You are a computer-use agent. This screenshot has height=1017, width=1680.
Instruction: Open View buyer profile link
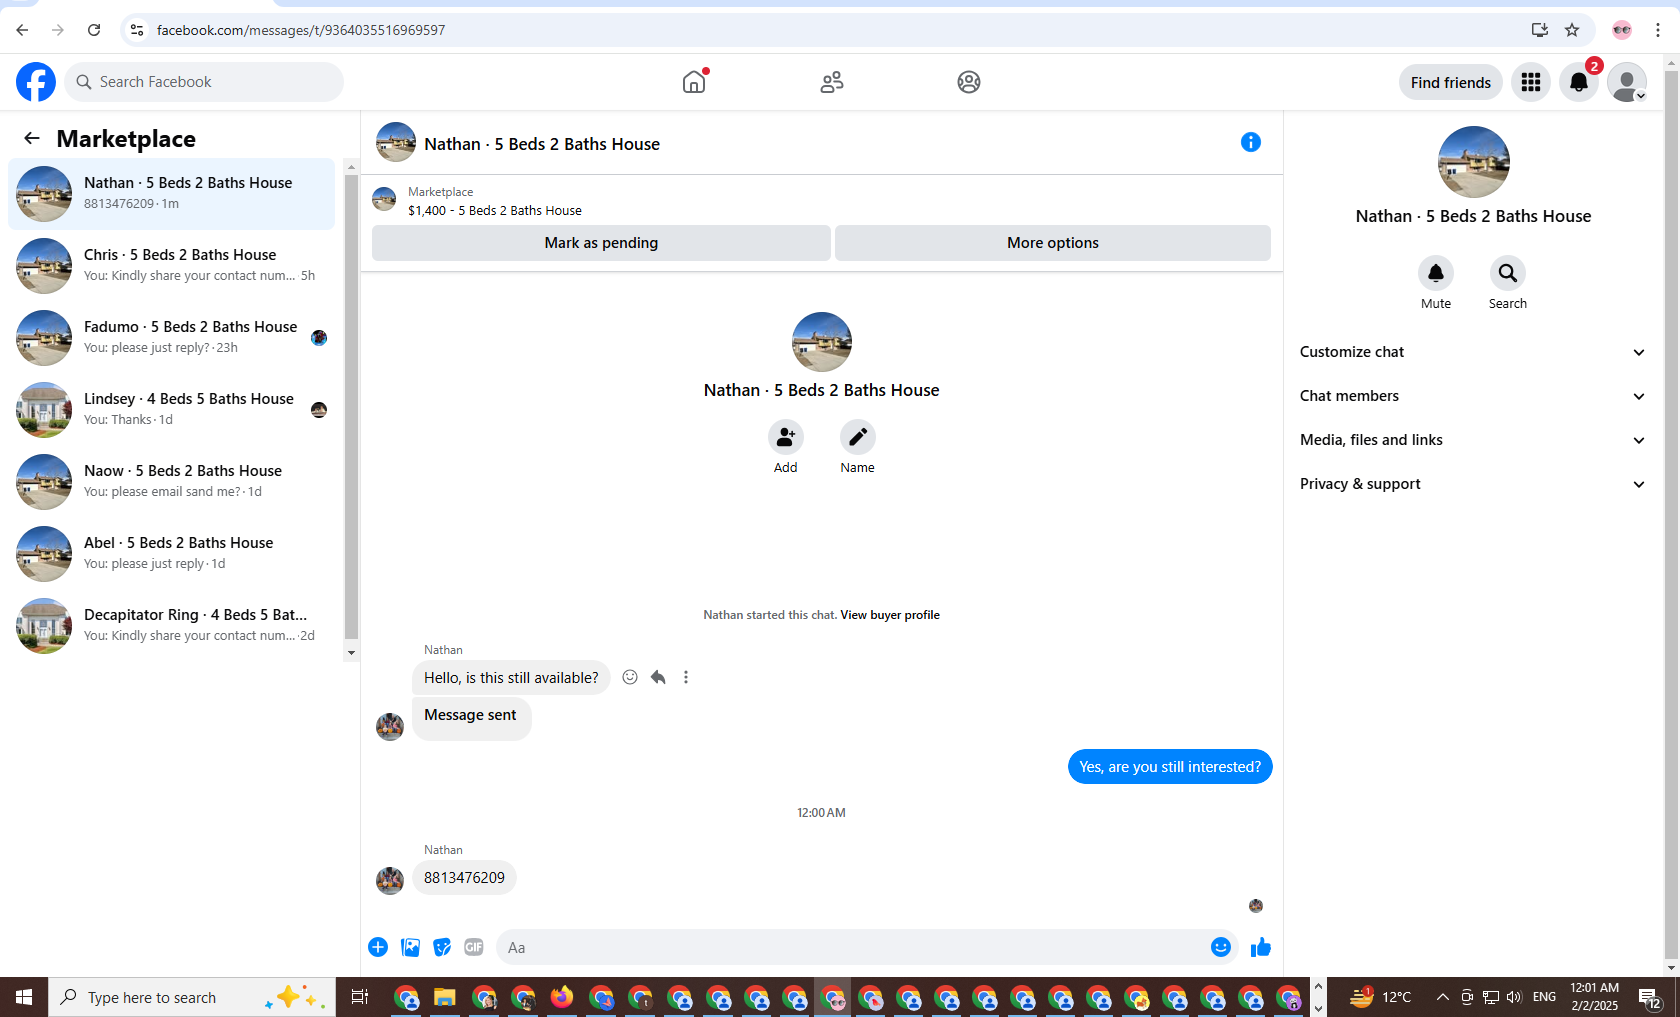pyautogui.click(x=890, y=615)
